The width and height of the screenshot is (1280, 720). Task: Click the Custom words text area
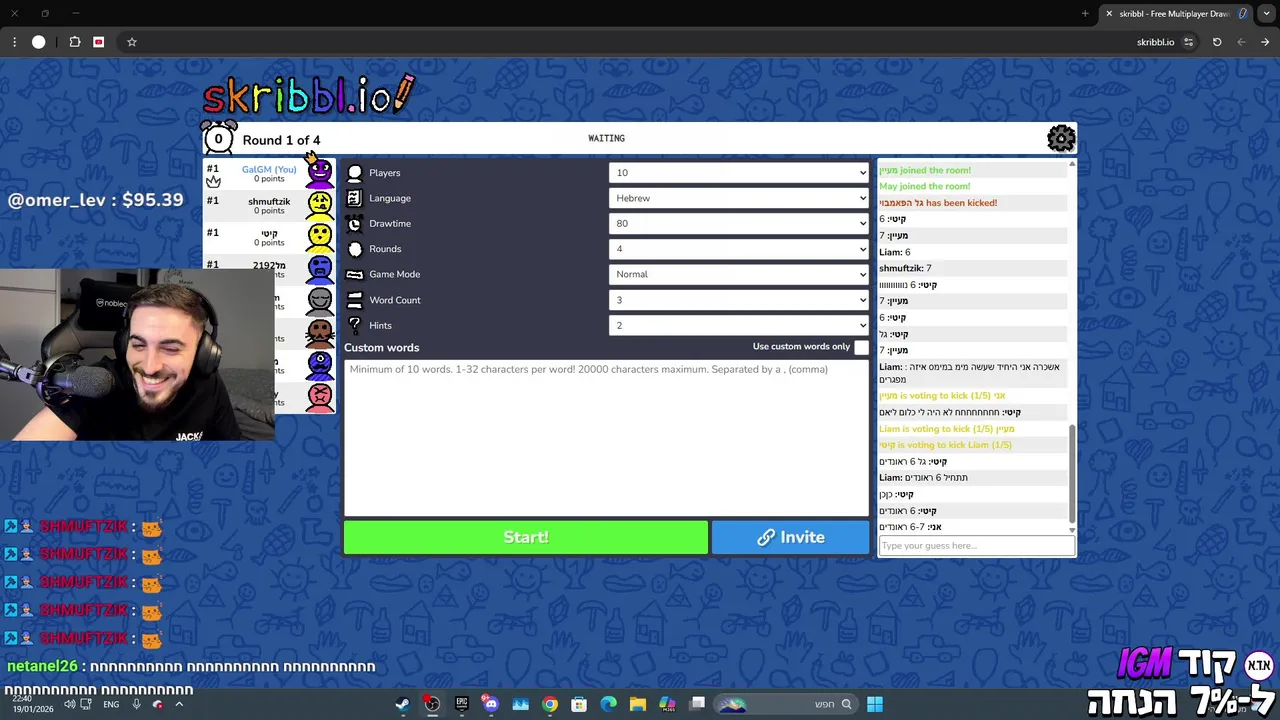(x=606, y=437)
